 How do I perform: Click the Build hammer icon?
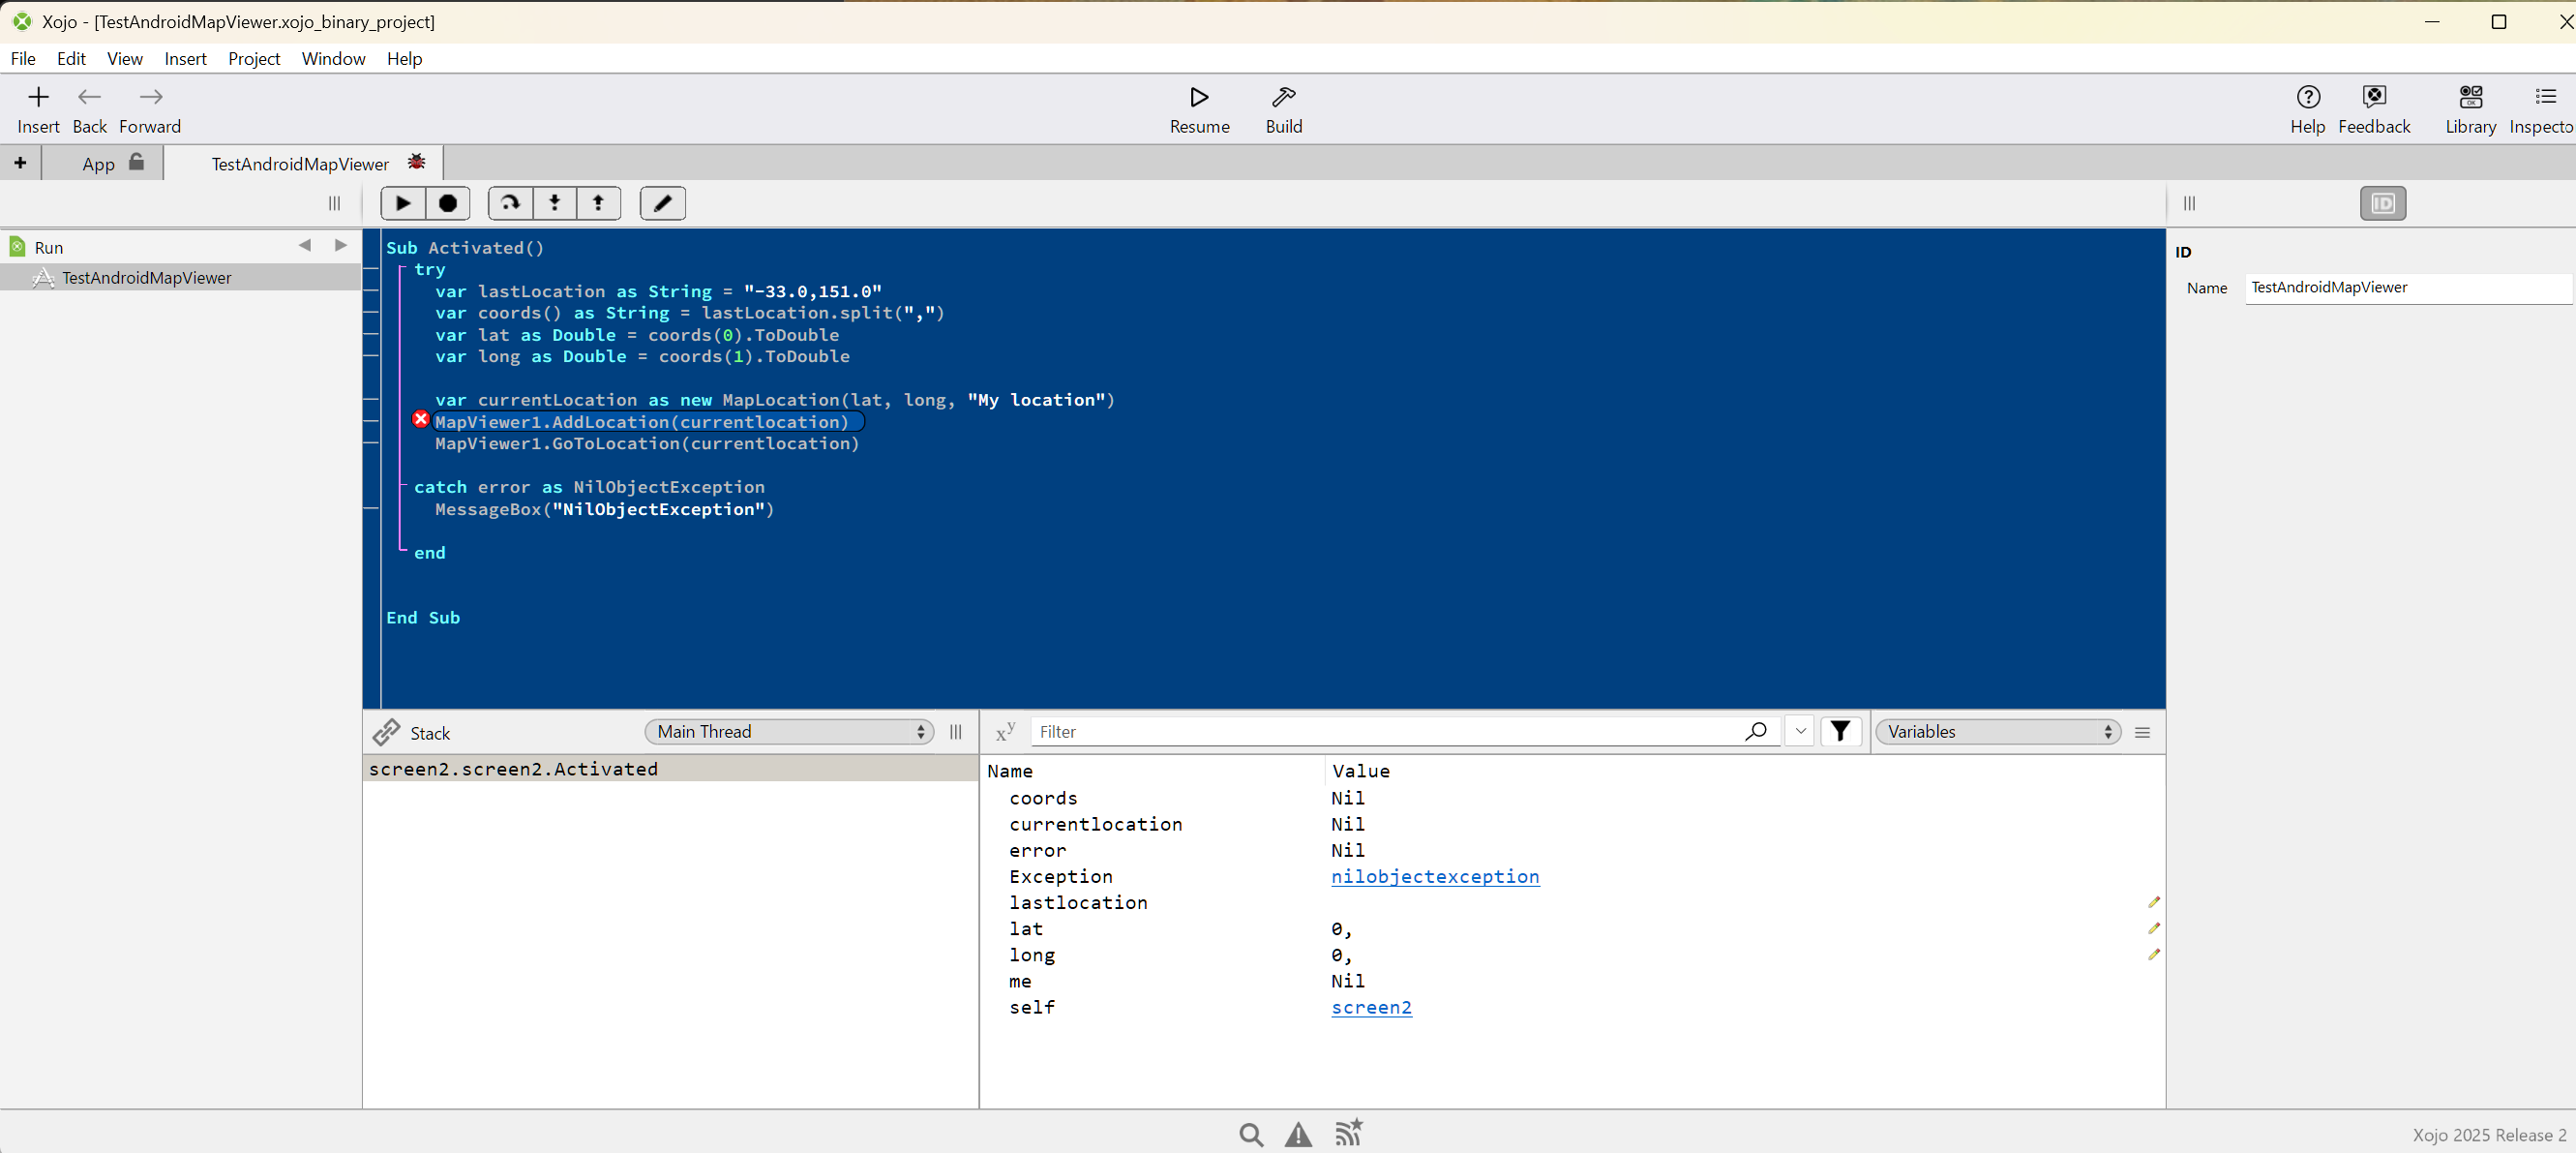1283,97
